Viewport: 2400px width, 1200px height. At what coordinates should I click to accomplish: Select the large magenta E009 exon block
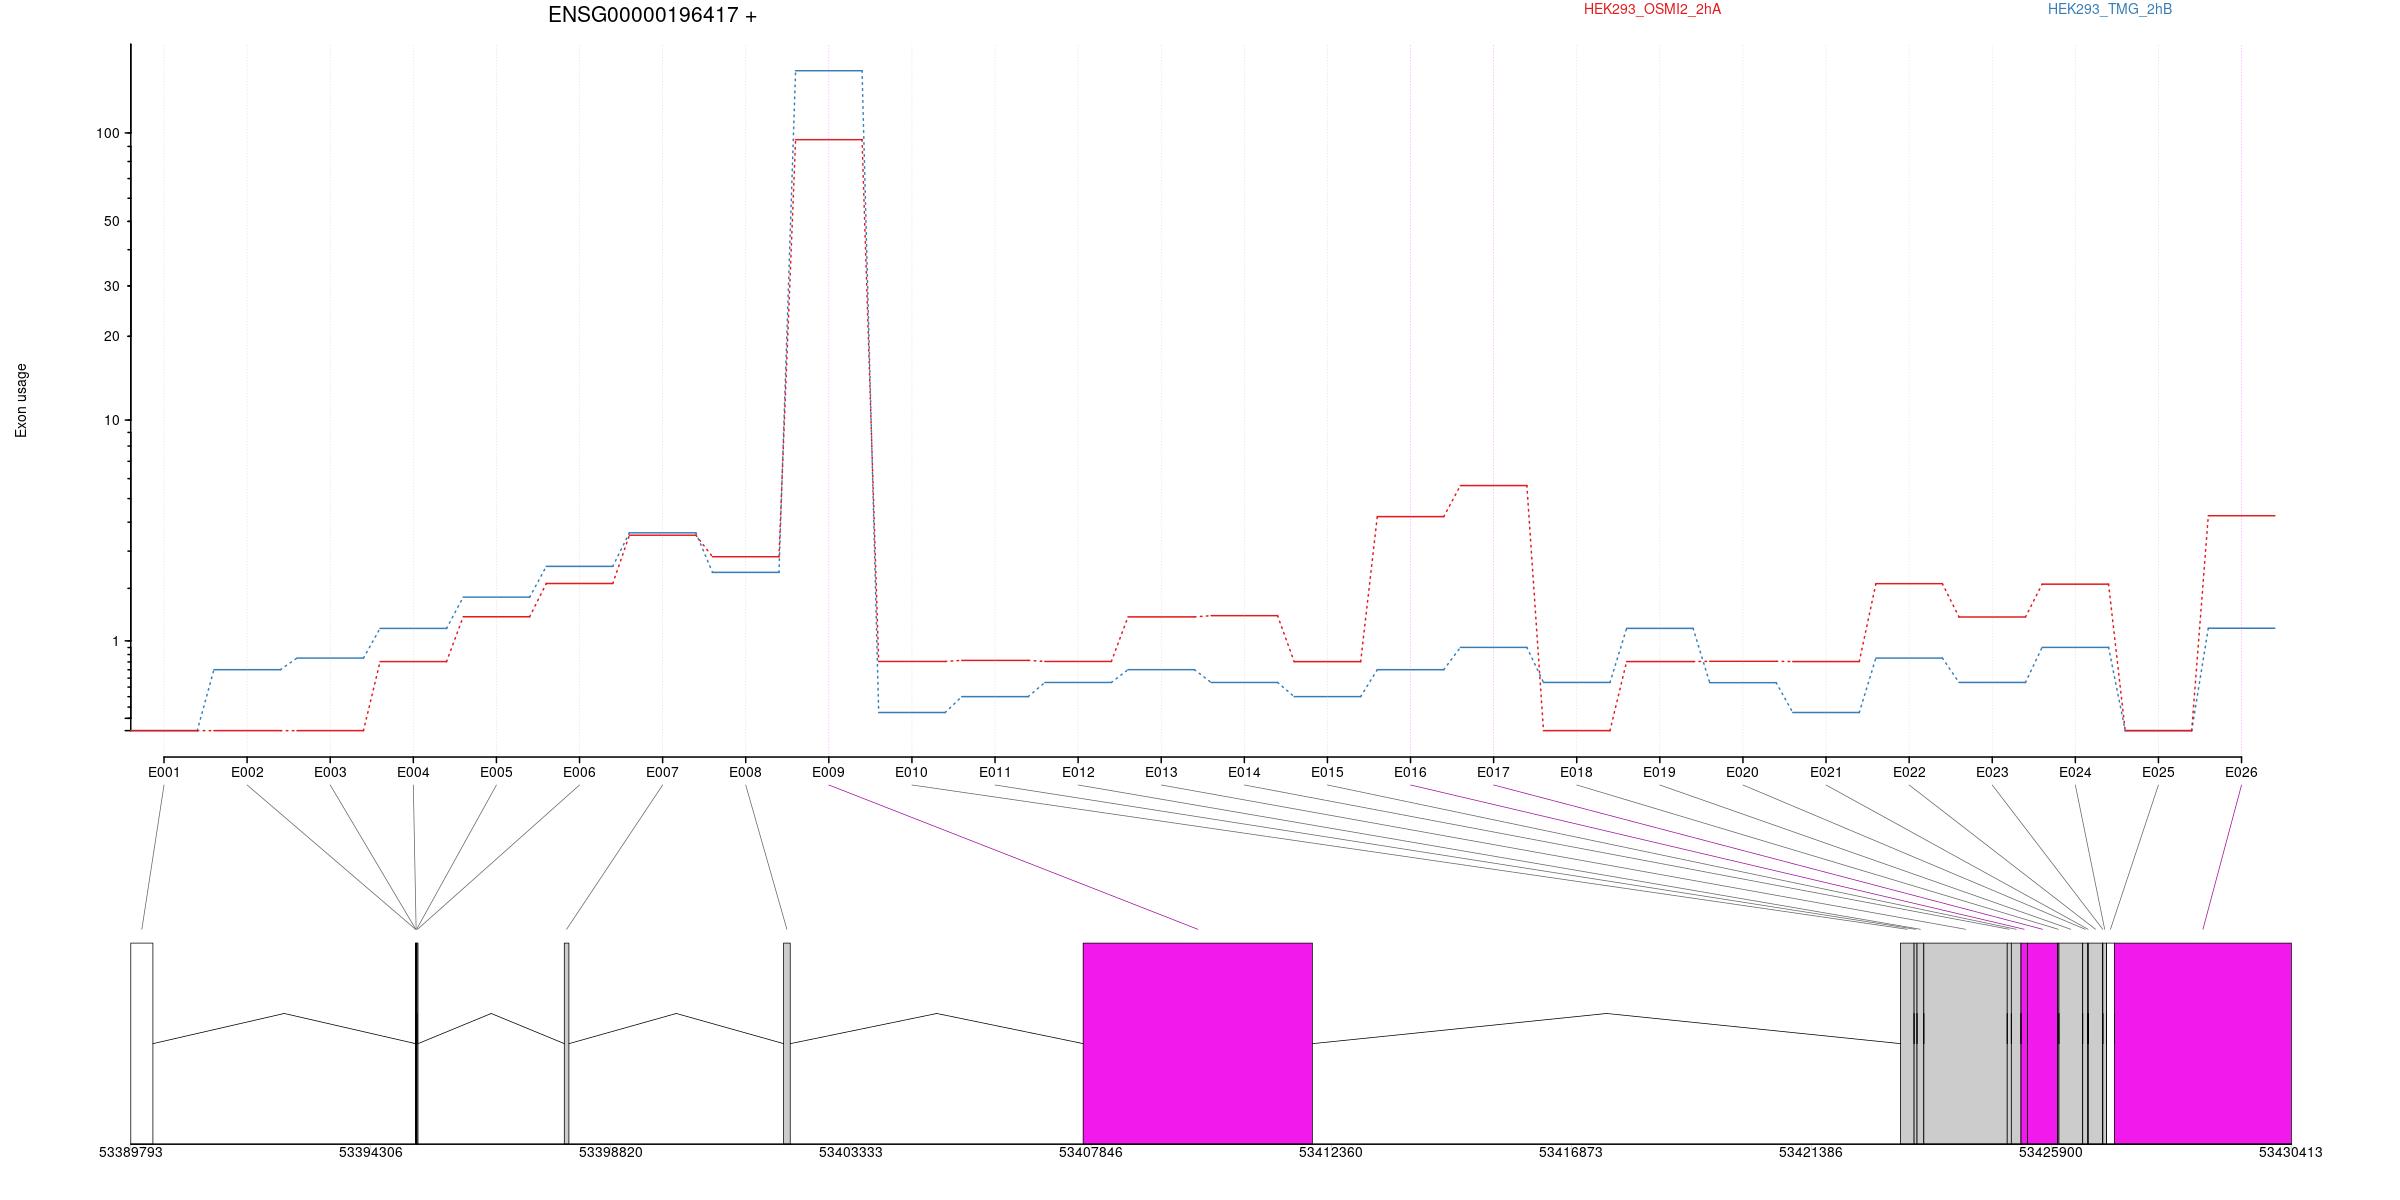[x=1198, y=1043]
